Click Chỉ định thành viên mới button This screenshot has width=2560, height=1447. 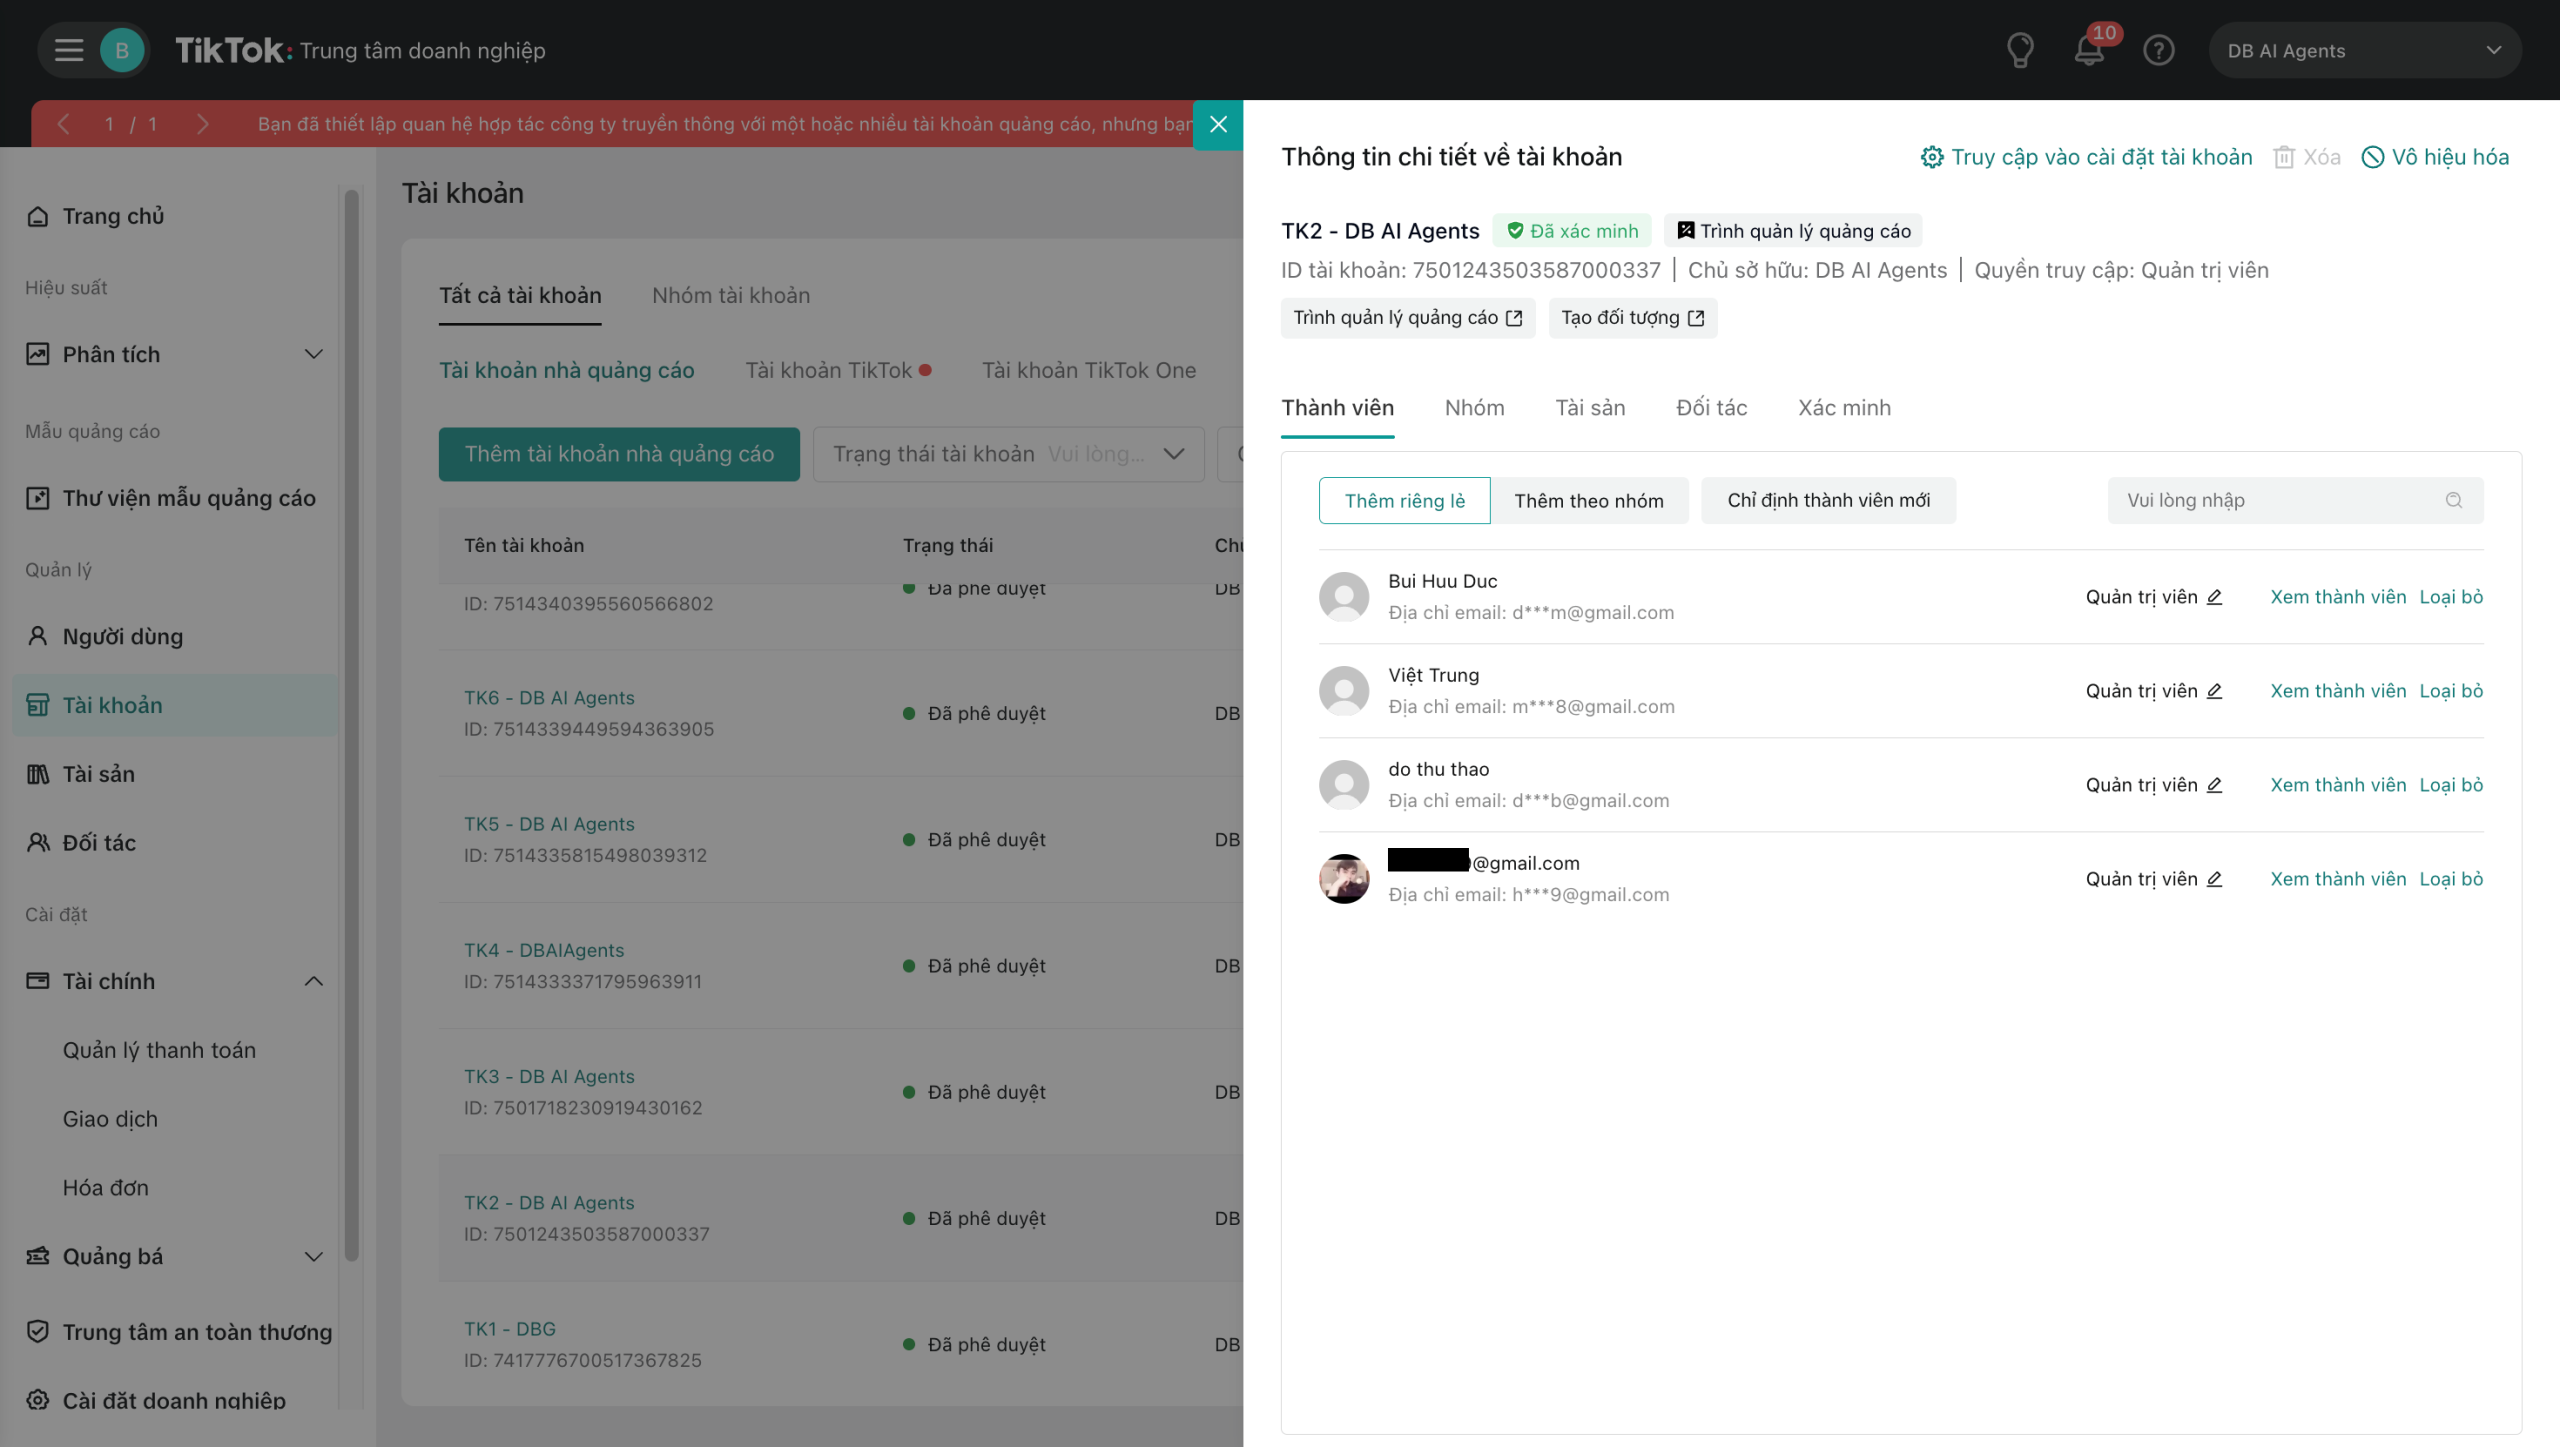coord(1828,500)
